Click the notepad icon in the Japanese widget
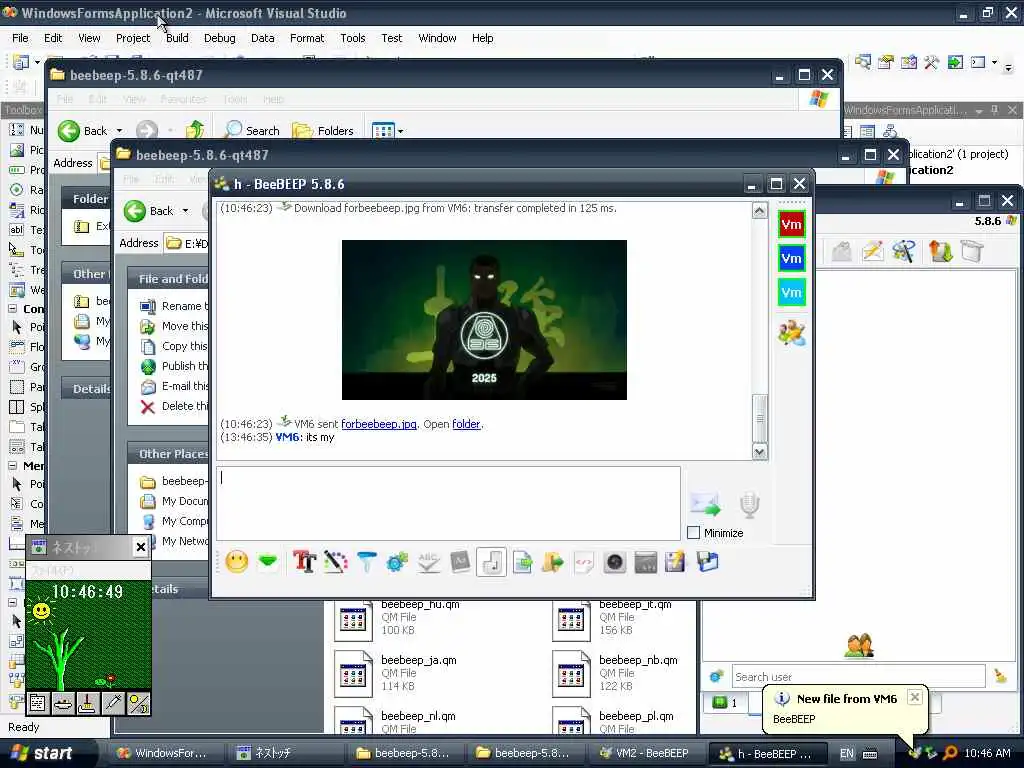The height and width of the screenshot is (768, 1024). [38, 703]
